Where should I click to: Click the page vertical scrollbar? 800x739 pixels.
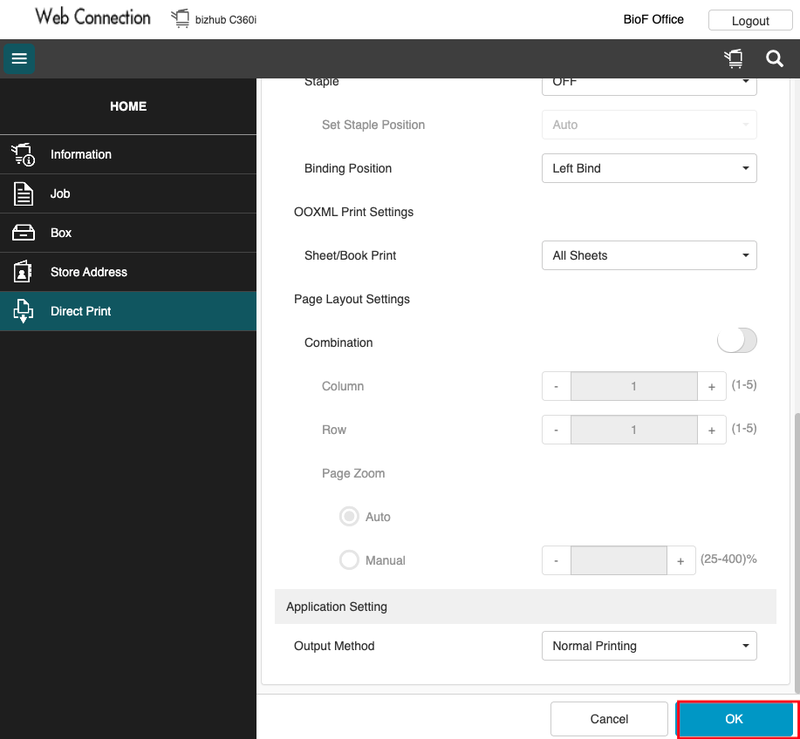click(x=797, y=553)
